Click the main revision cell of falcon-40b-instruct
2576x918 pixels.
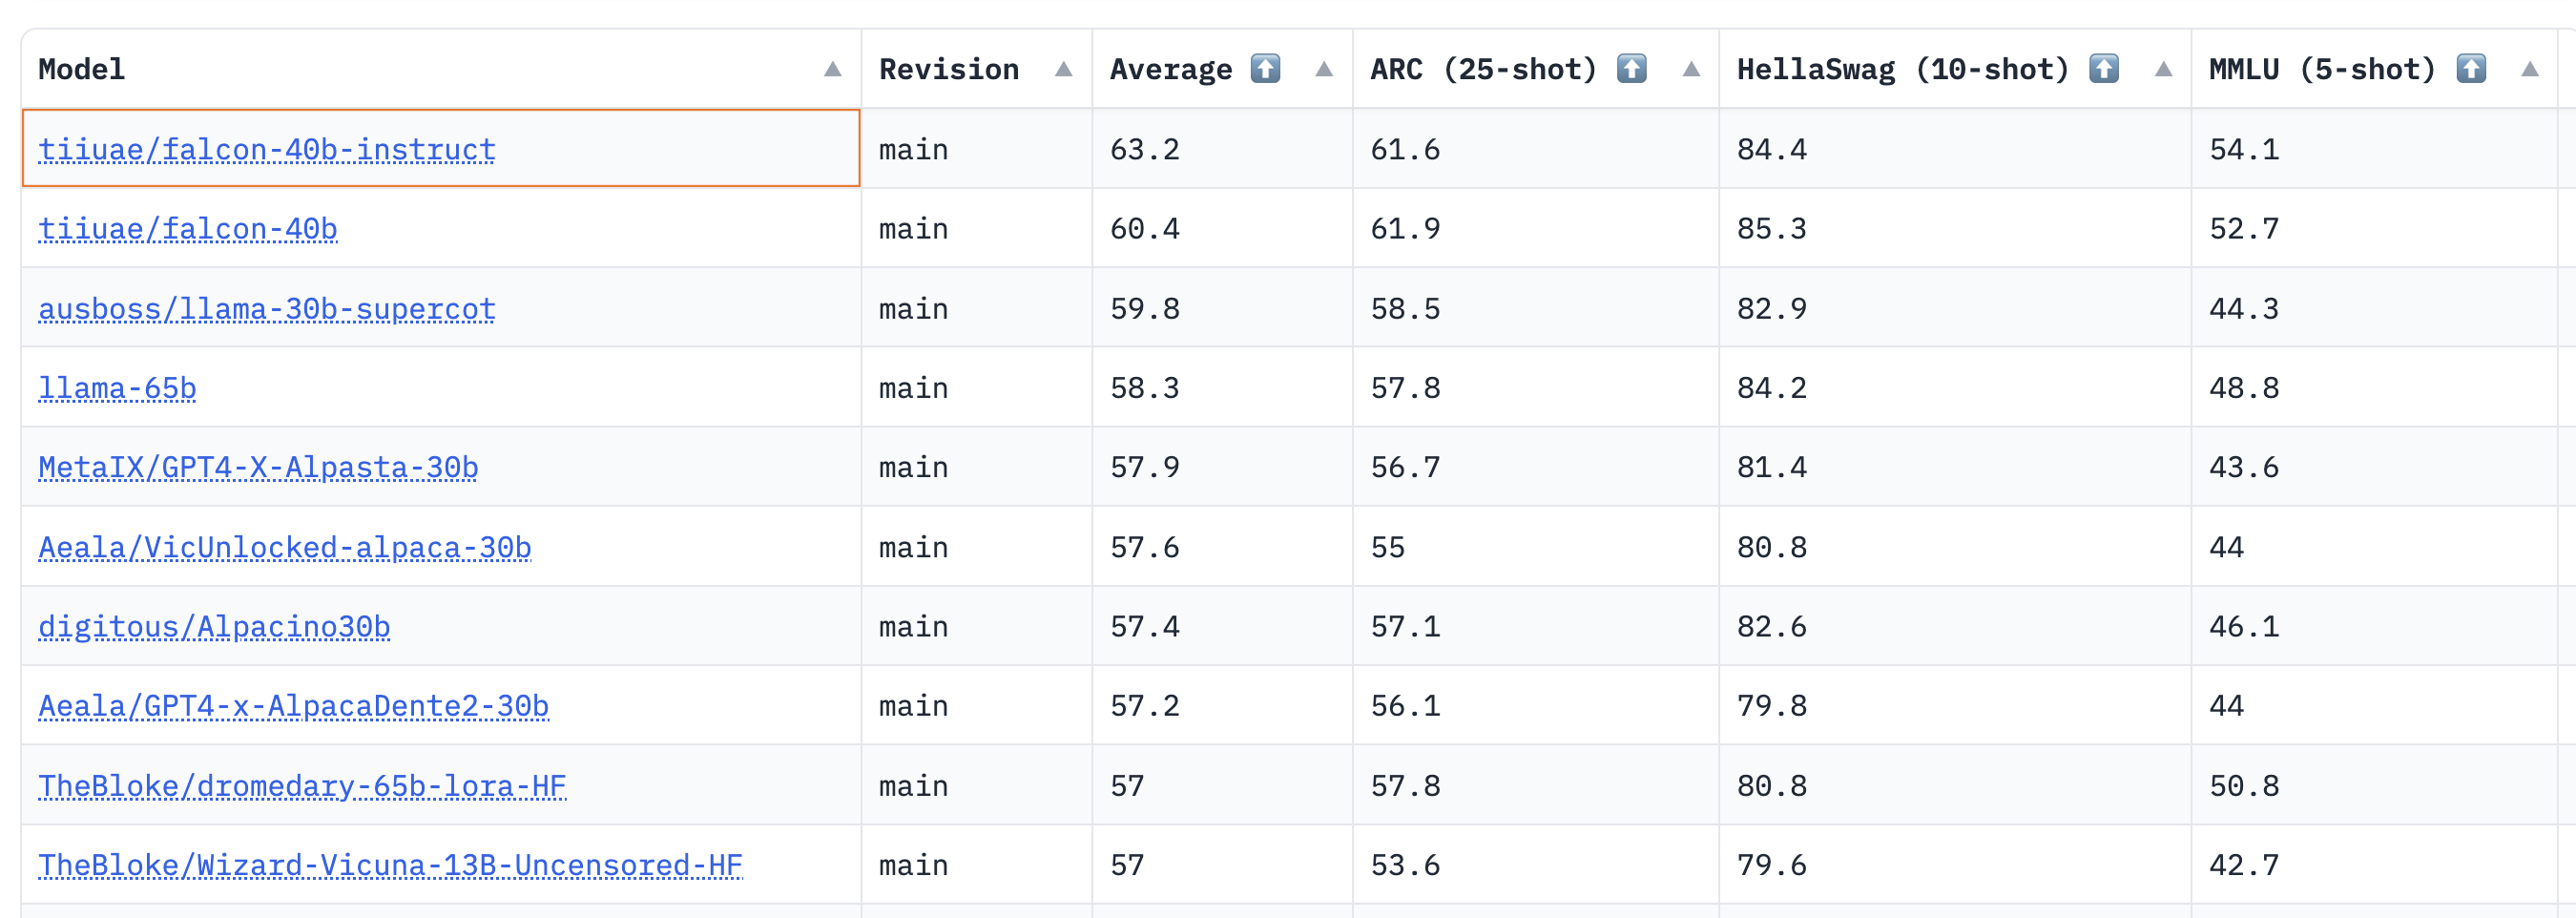(x=913, y=149)
